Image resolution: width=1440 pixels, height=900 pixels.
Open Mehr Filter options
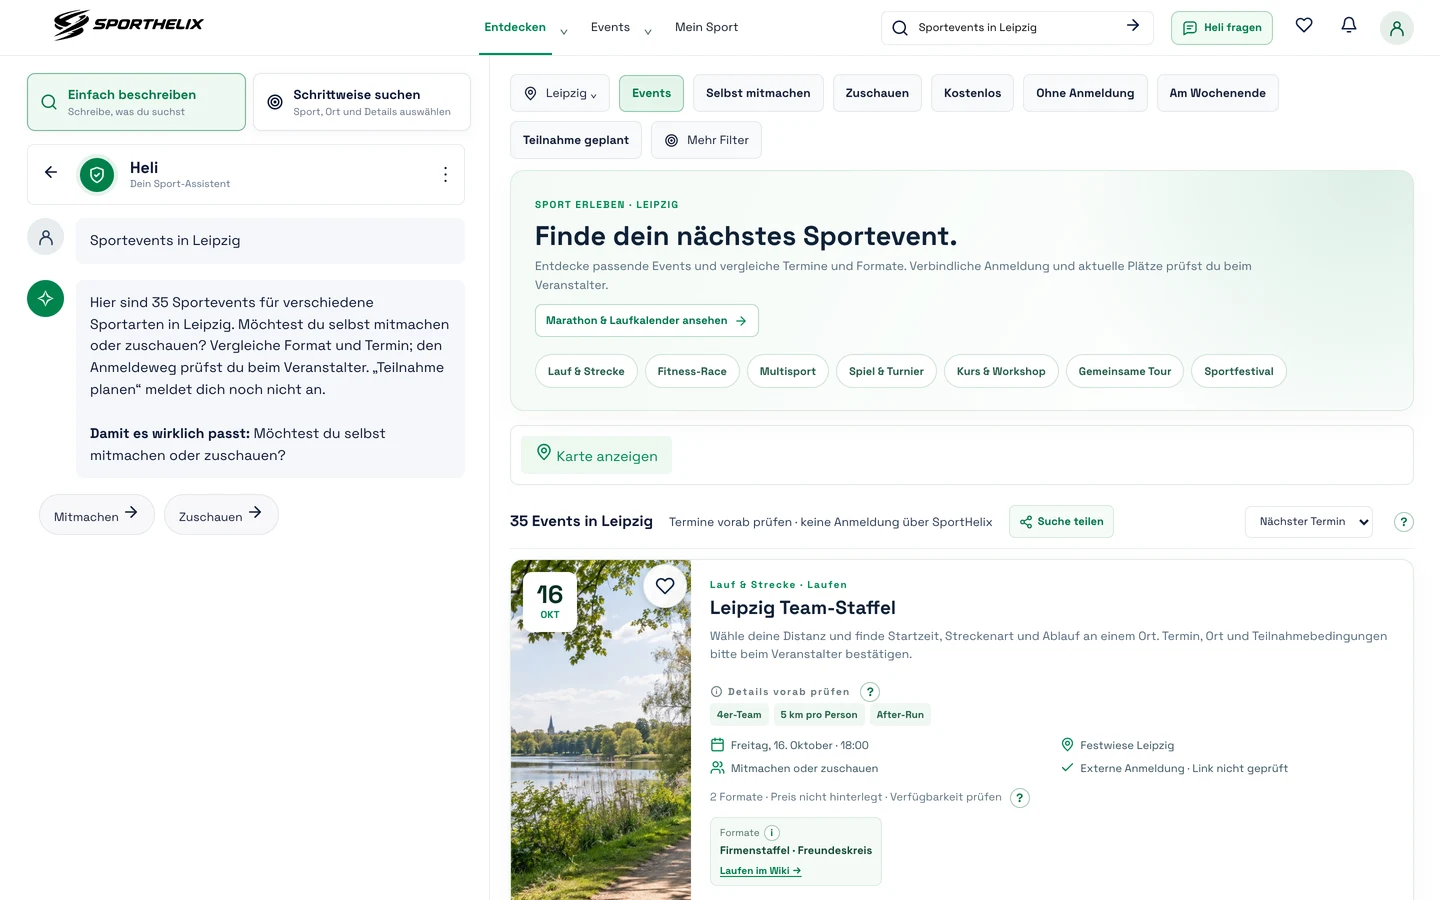[706, 140]
